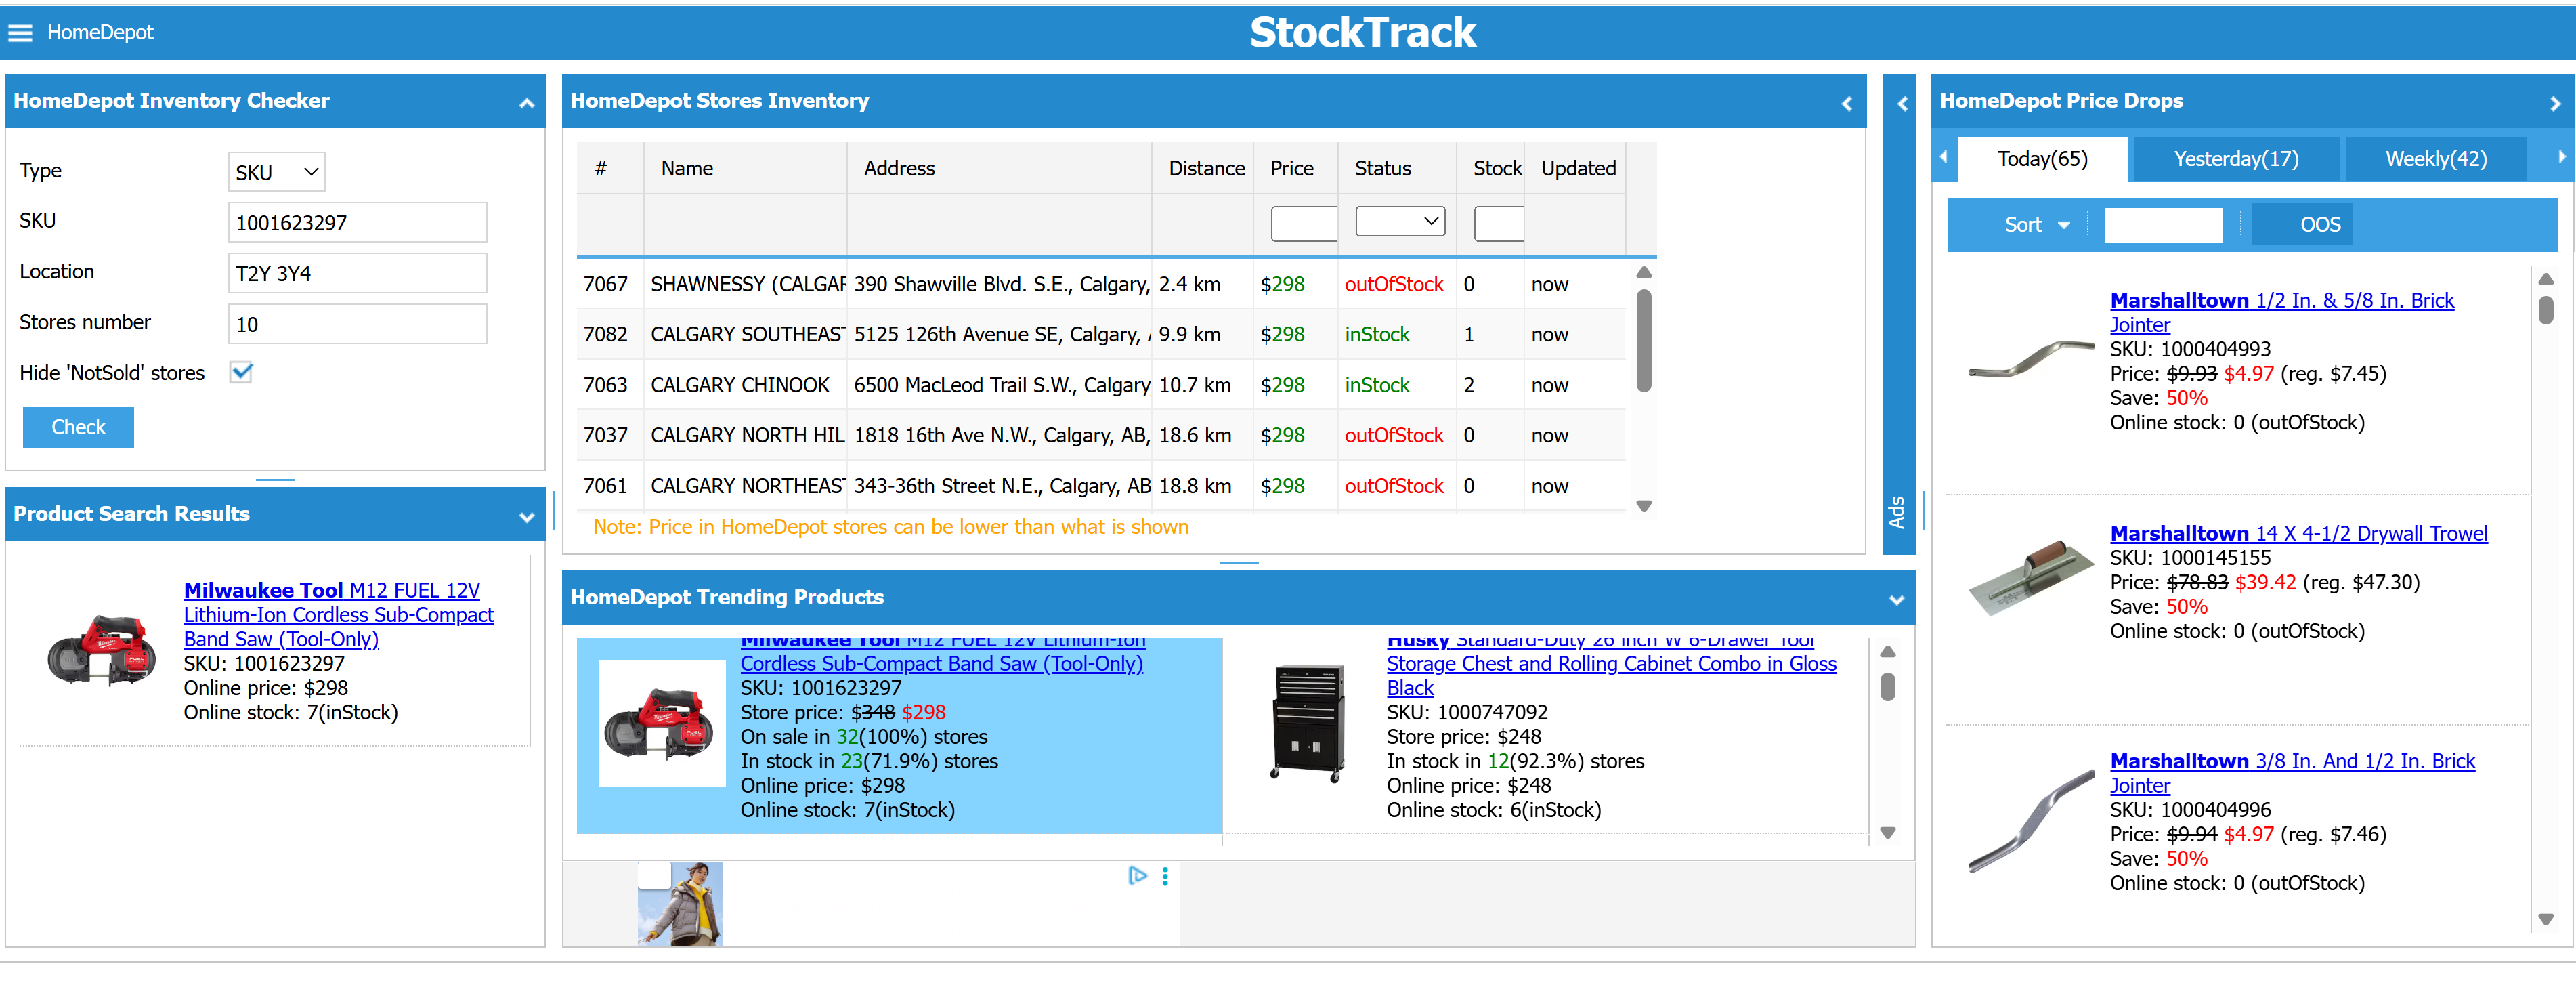The height and width of the screenshot is (985, 2576).
Task: Click the Check button
Action: [x=78, y=427]
